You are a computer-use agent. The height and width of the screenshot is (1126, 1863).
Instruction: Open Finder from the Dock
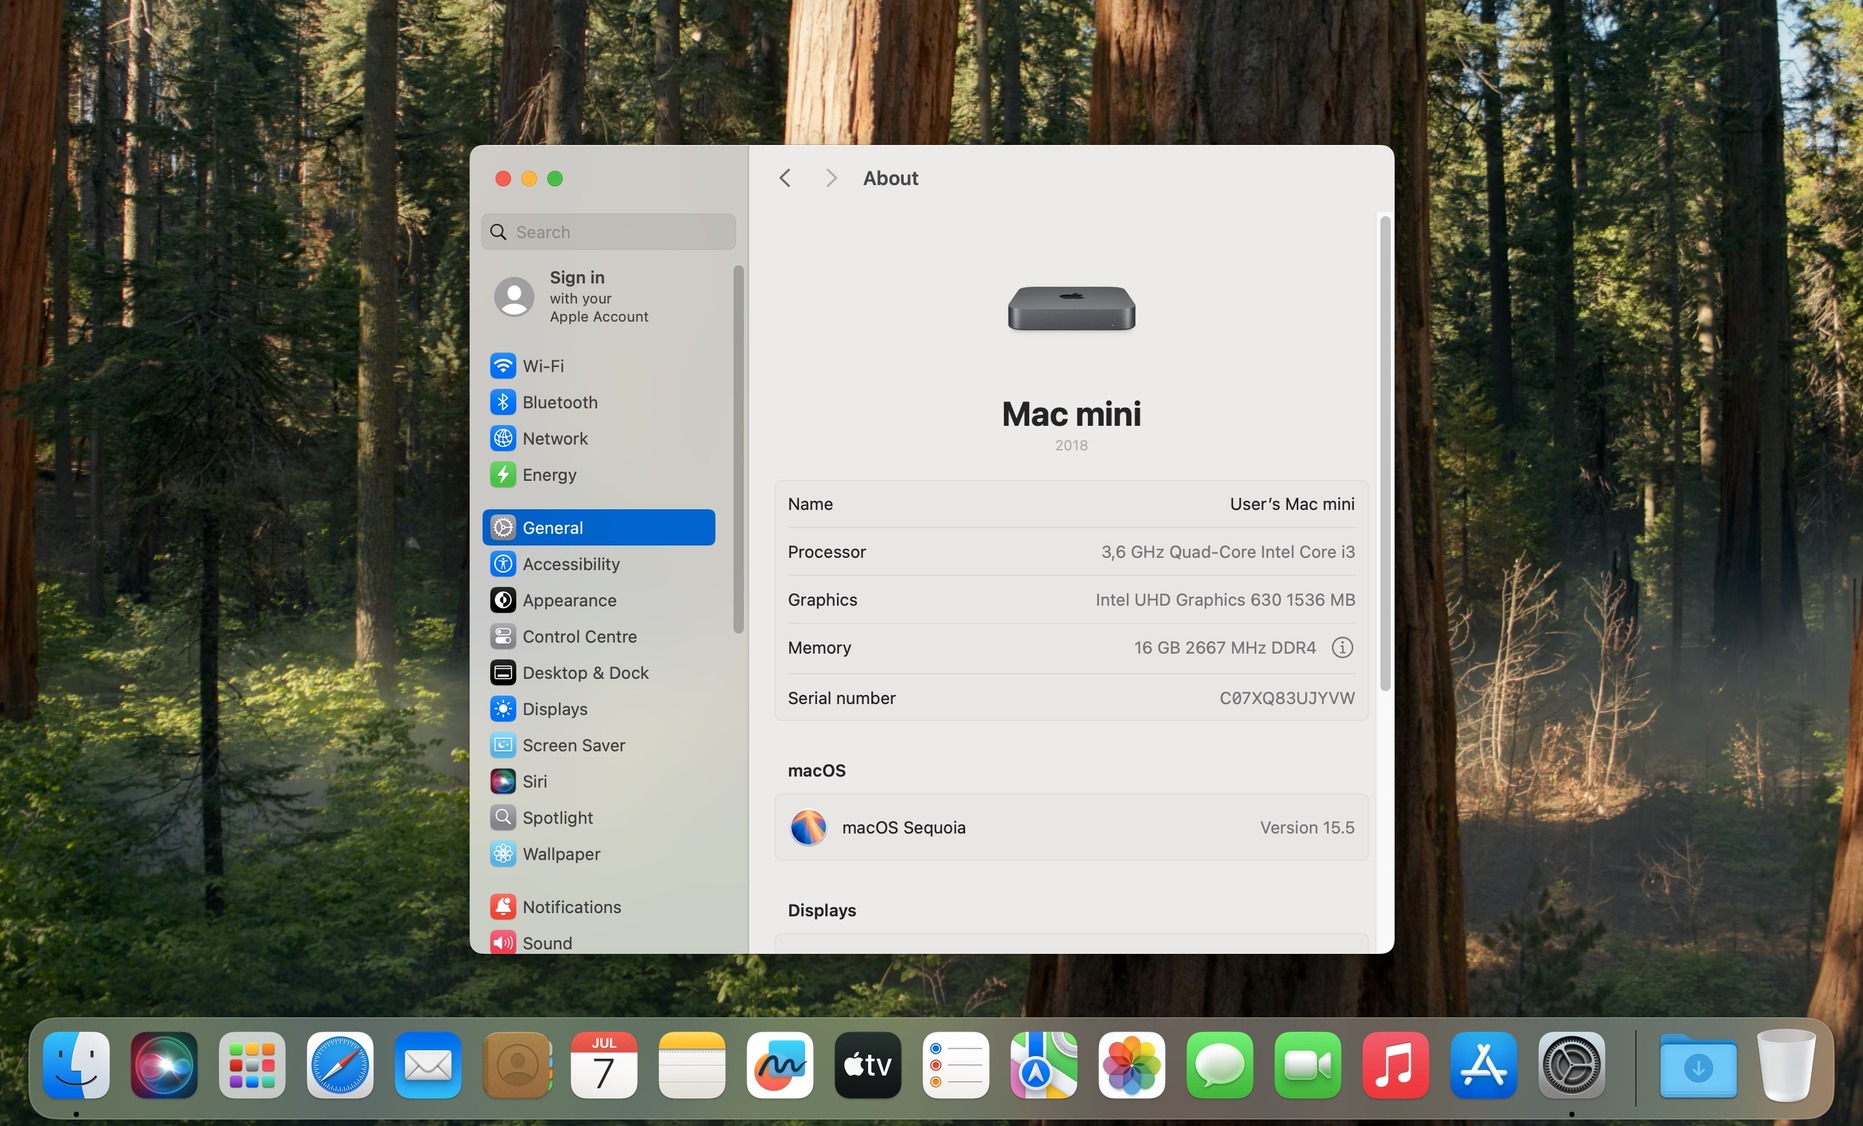(76, 1065)
